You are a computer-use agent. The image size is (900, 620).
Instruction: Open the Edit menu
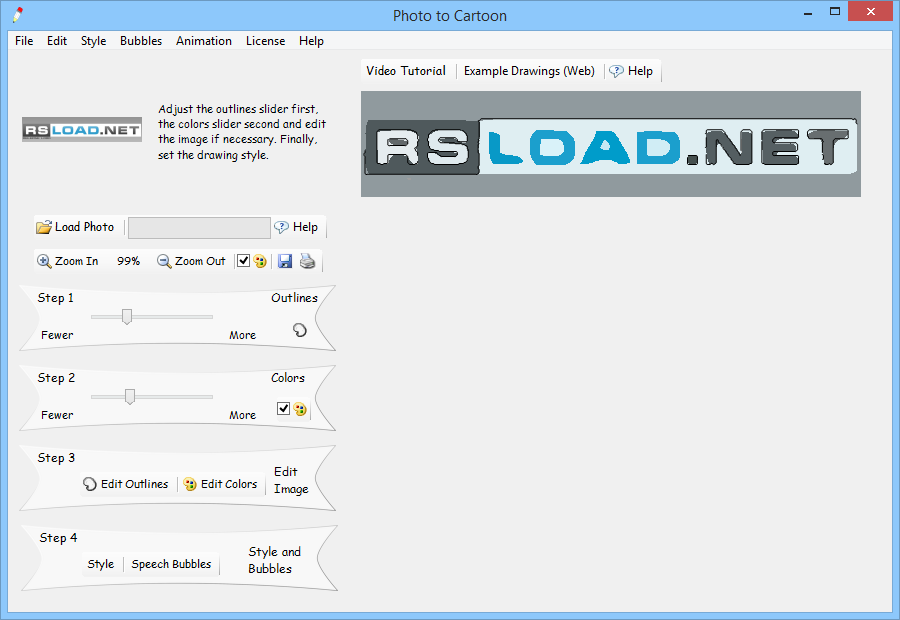click(x=57, y=41)
